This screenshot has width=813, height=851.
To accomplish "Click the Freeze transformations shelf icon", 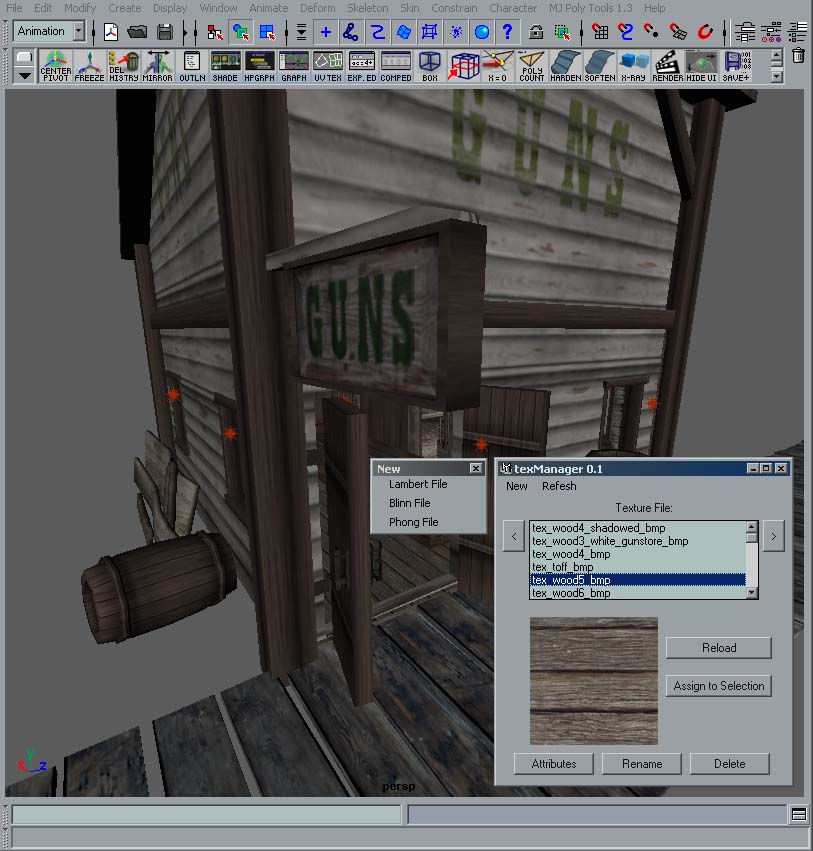I will [90, 67].
